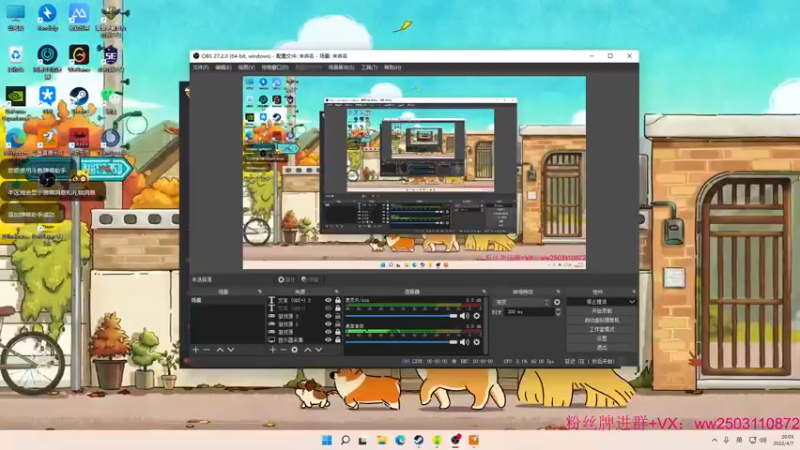This screenshot has height=450, width=800.
Task: Remove the selected scene with the minus icon
Action: click(207, 349)
